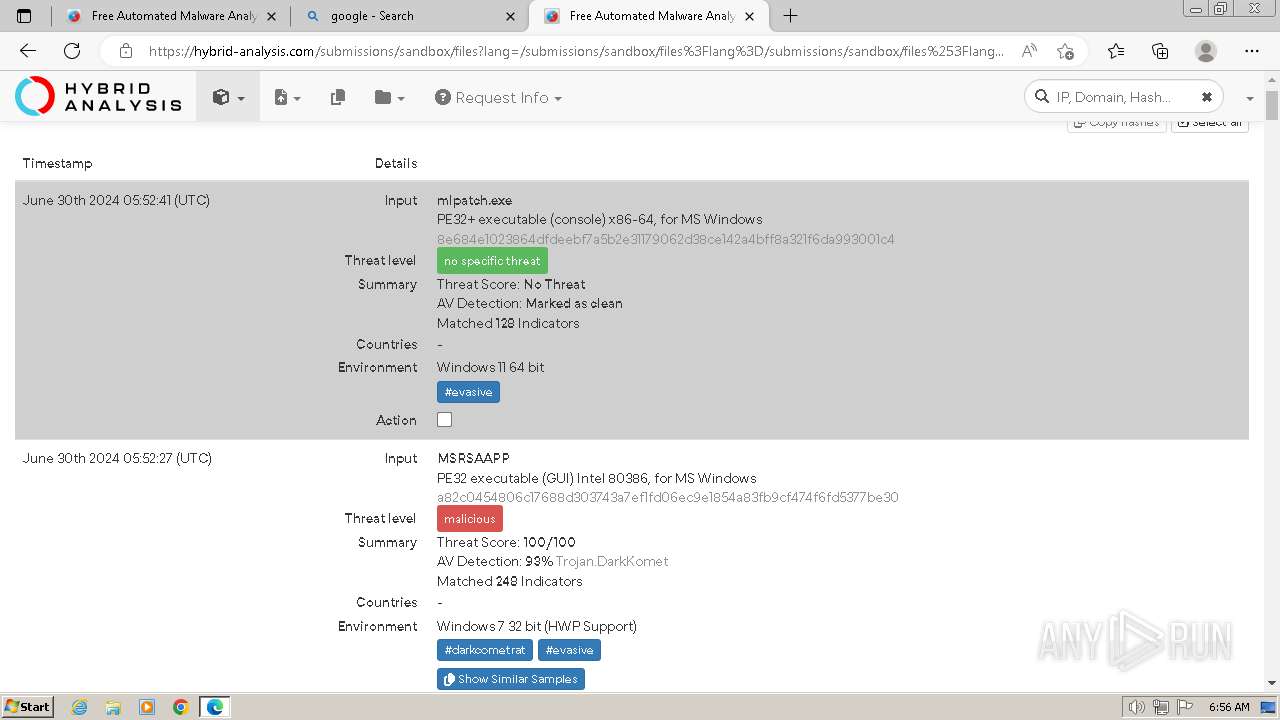The image size is (1280, 720).
Task: Click the Details column header
Action: click(x=396, y=163)
